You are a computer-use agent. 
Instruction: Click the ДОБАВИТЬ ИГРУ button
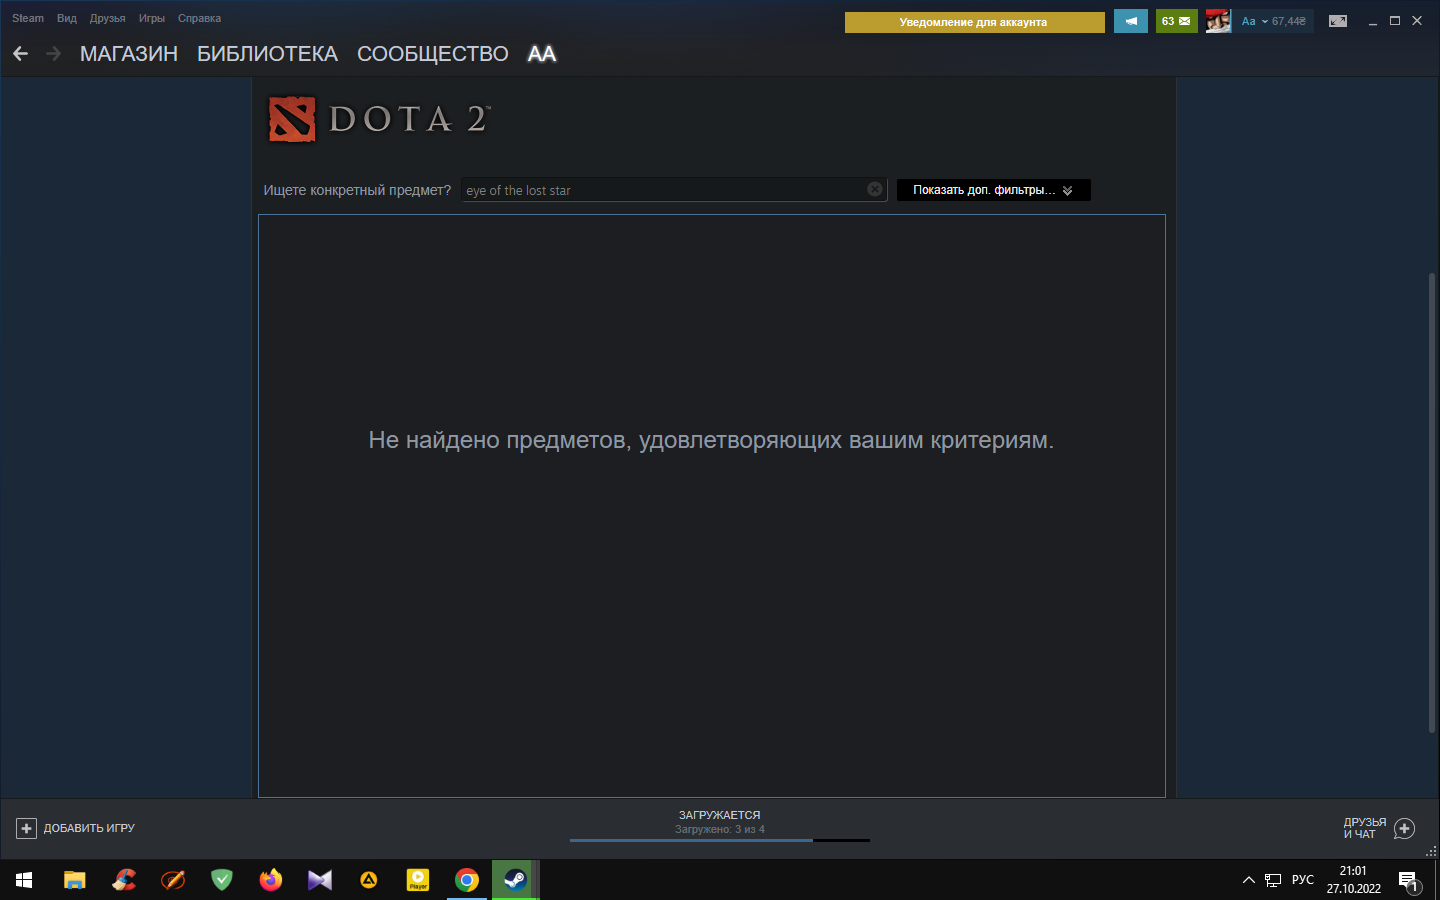pyautogui.click(x=90, y=828)
